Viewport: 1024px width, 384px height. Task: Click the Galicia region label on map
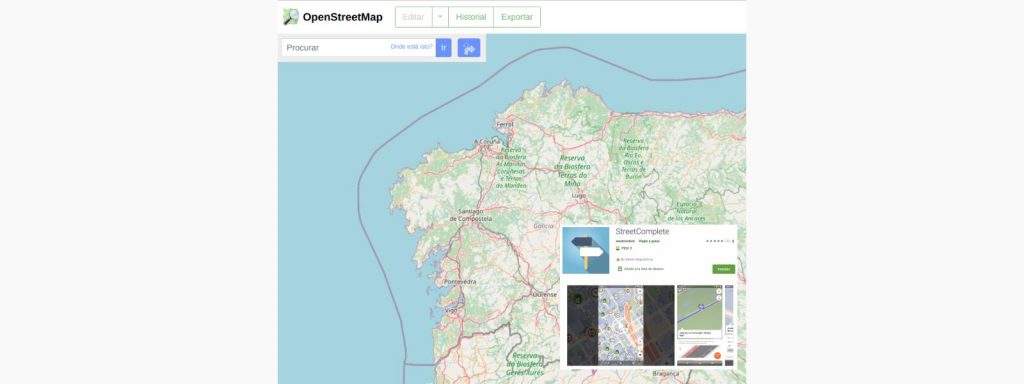click(543, 225)
